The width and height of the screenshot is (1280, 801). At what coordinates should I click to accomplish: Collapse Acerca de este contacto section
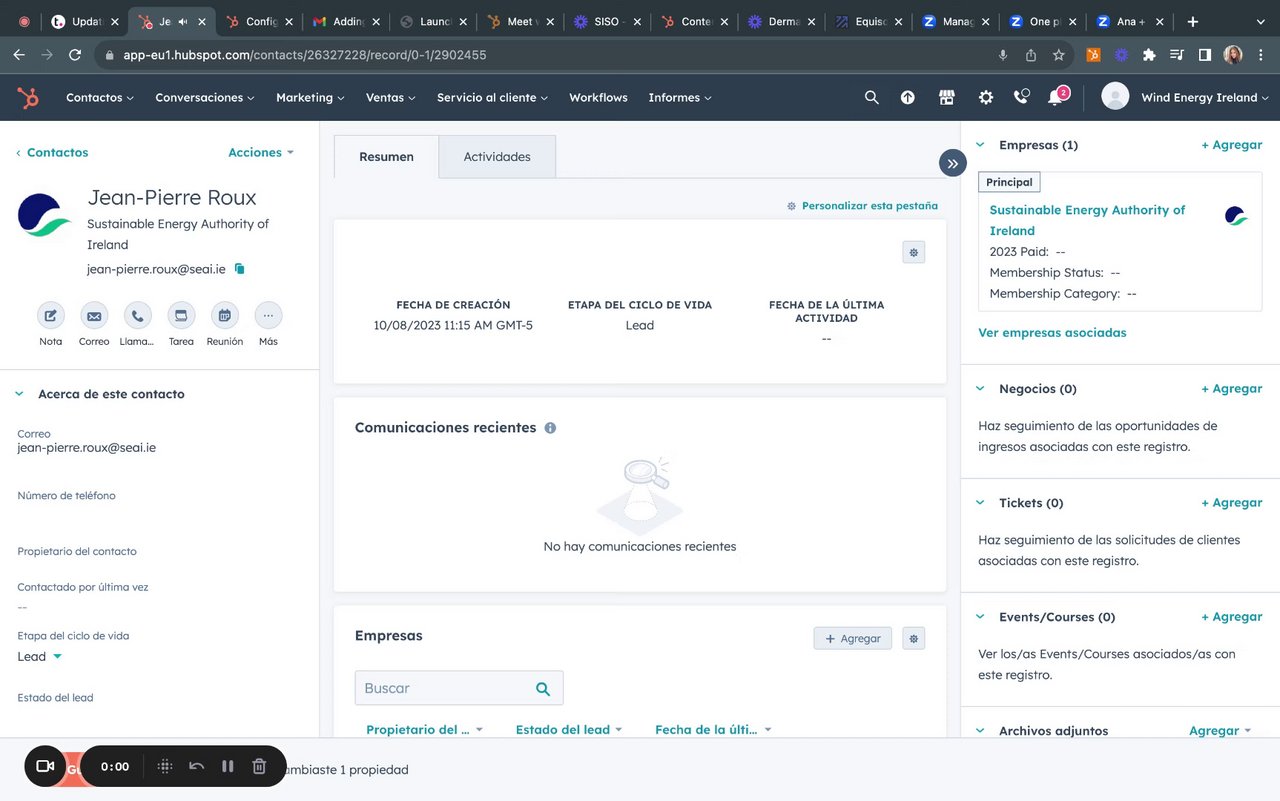pos(19,394)
